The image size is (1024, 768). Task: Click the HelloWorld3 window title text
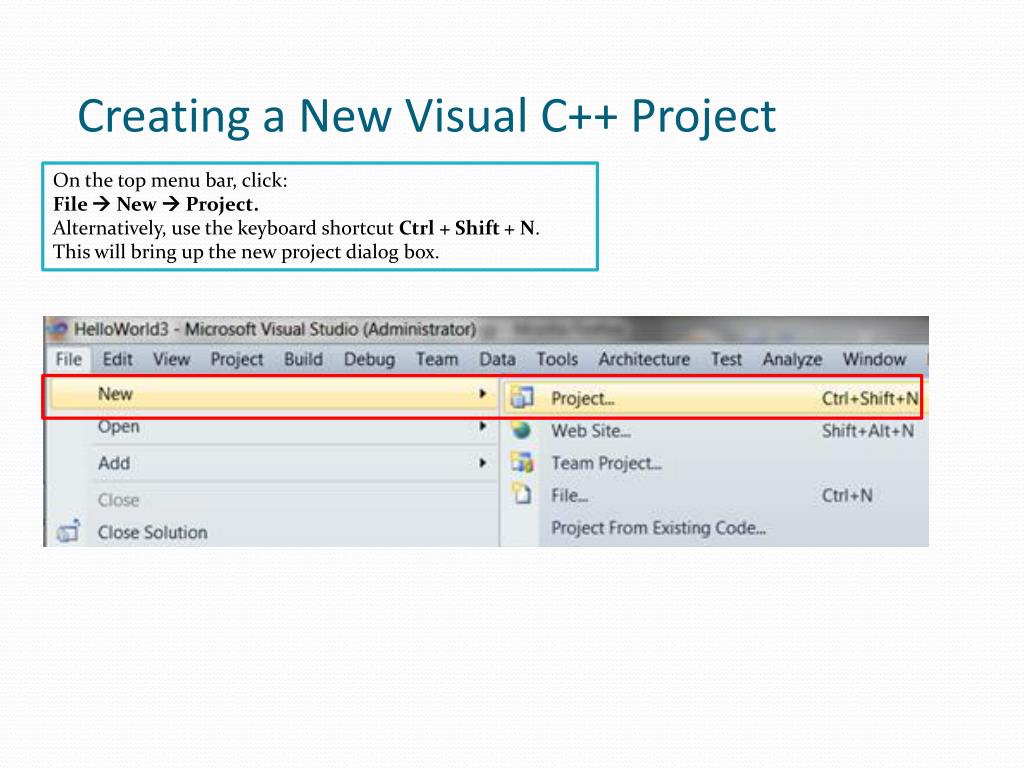point(275,328)
